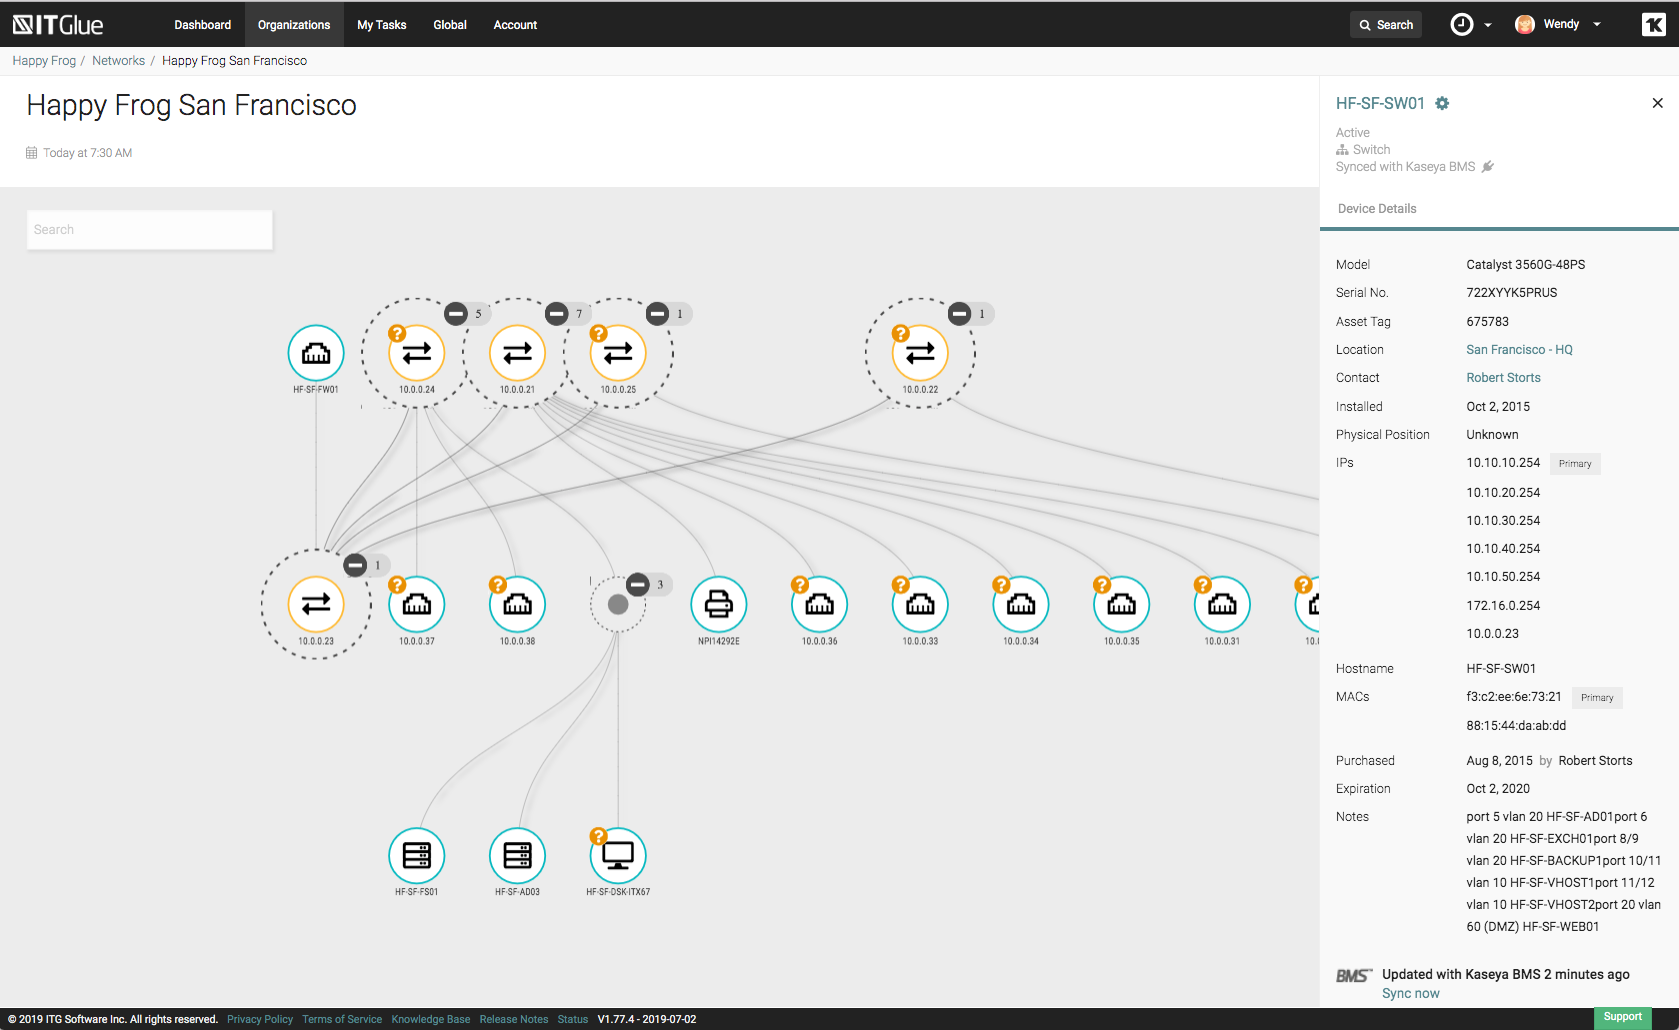
Task: Open the San Francisco - HQ location link
Action: coord(1519,350)
